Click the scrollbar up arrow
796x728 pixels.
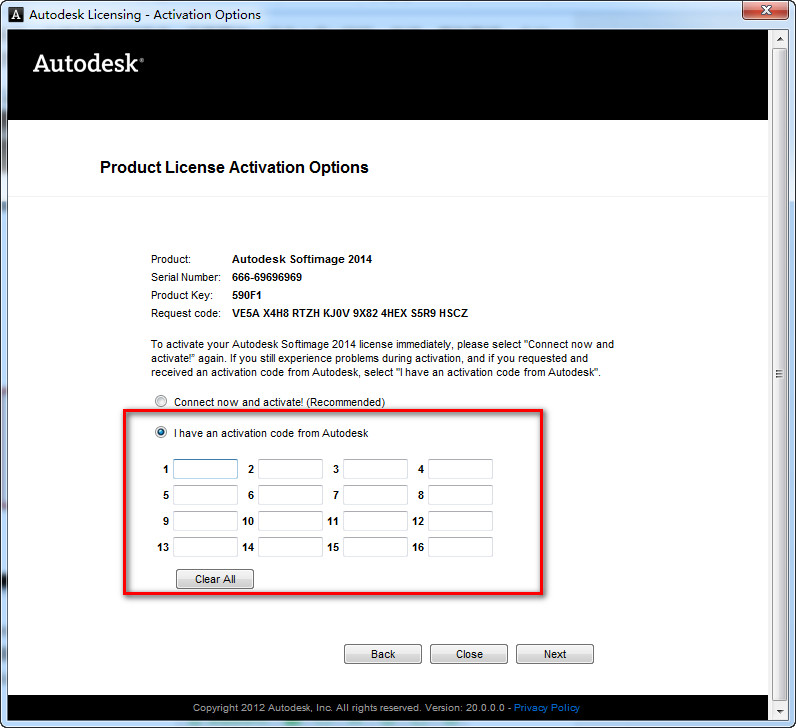pyautogui.click(x=780, y=39)
